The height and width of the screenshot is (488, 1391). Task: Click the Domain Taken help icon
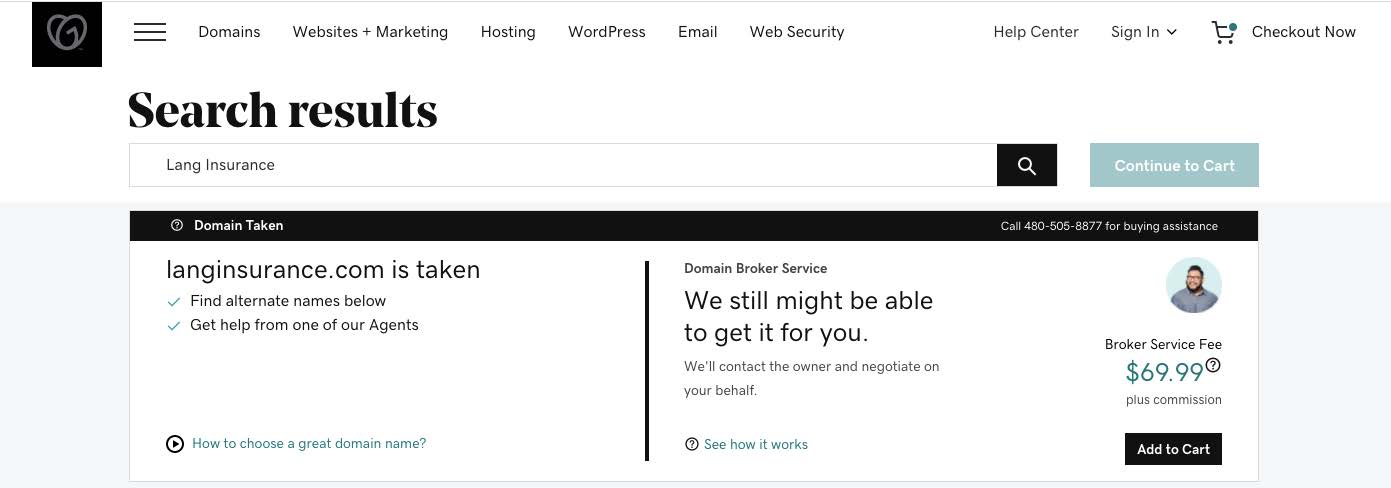(x=177, y=226)
